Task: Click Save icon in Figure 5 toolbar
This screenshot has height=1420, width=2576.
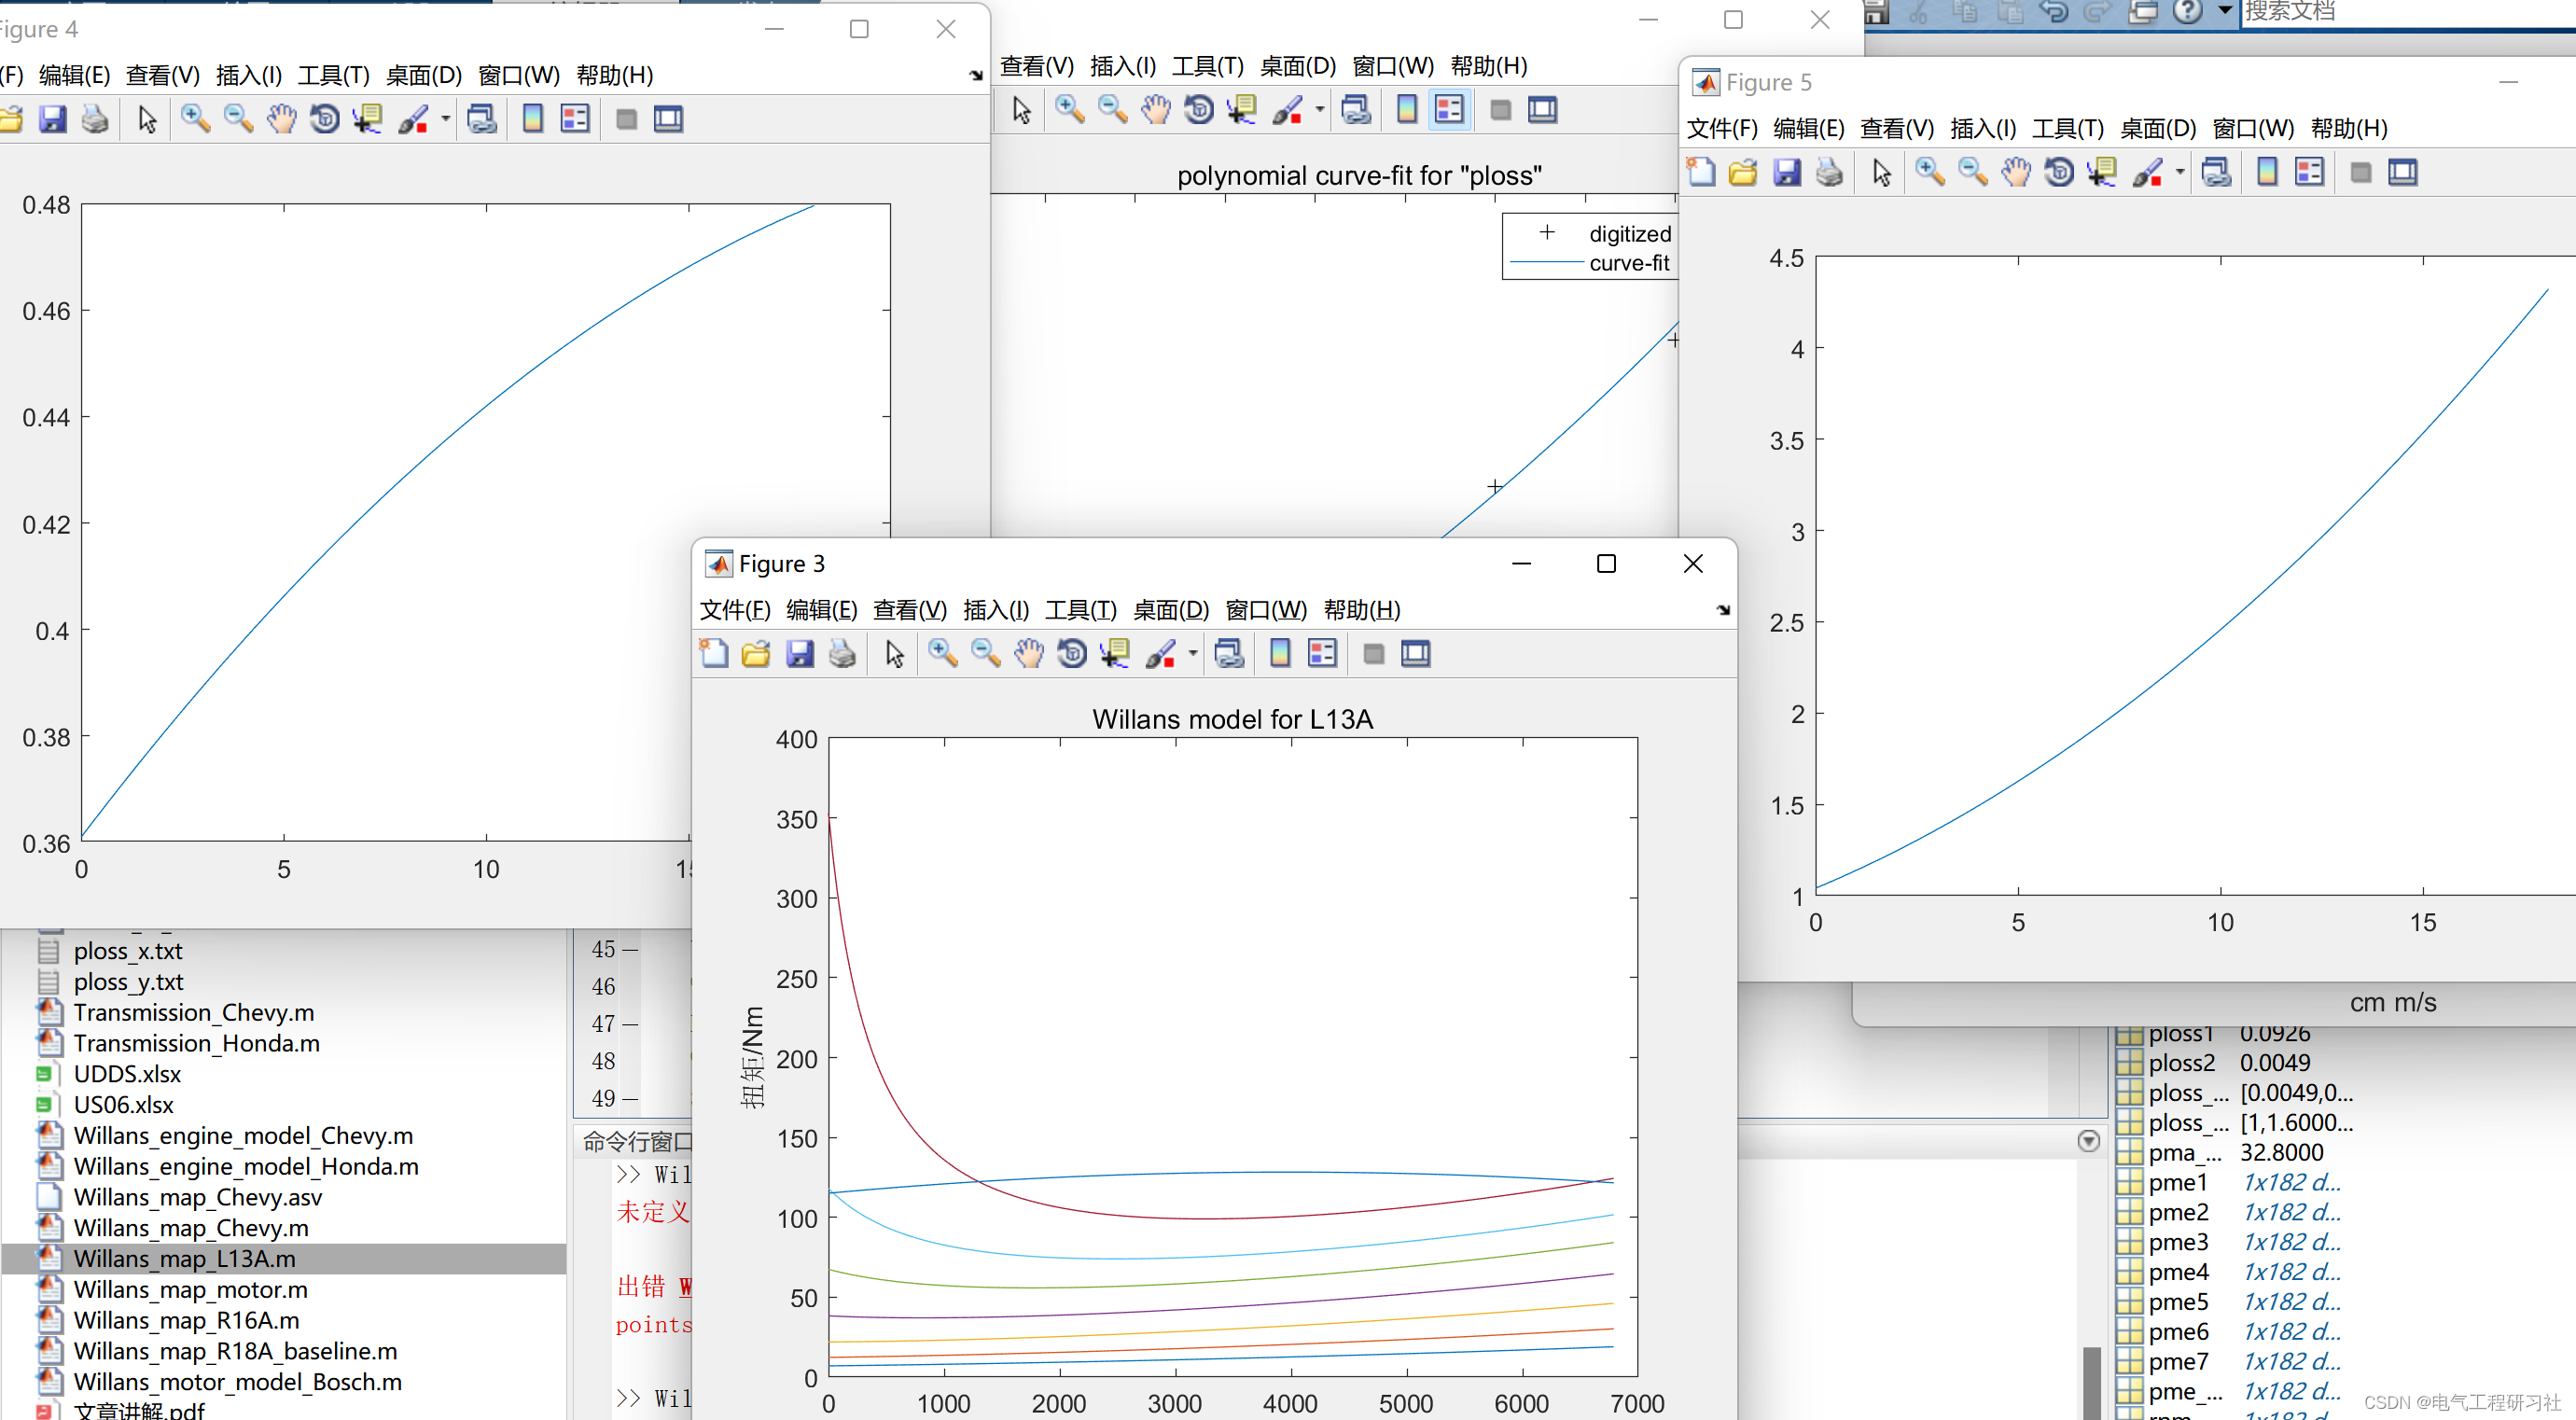Action: click(1787, 172)
